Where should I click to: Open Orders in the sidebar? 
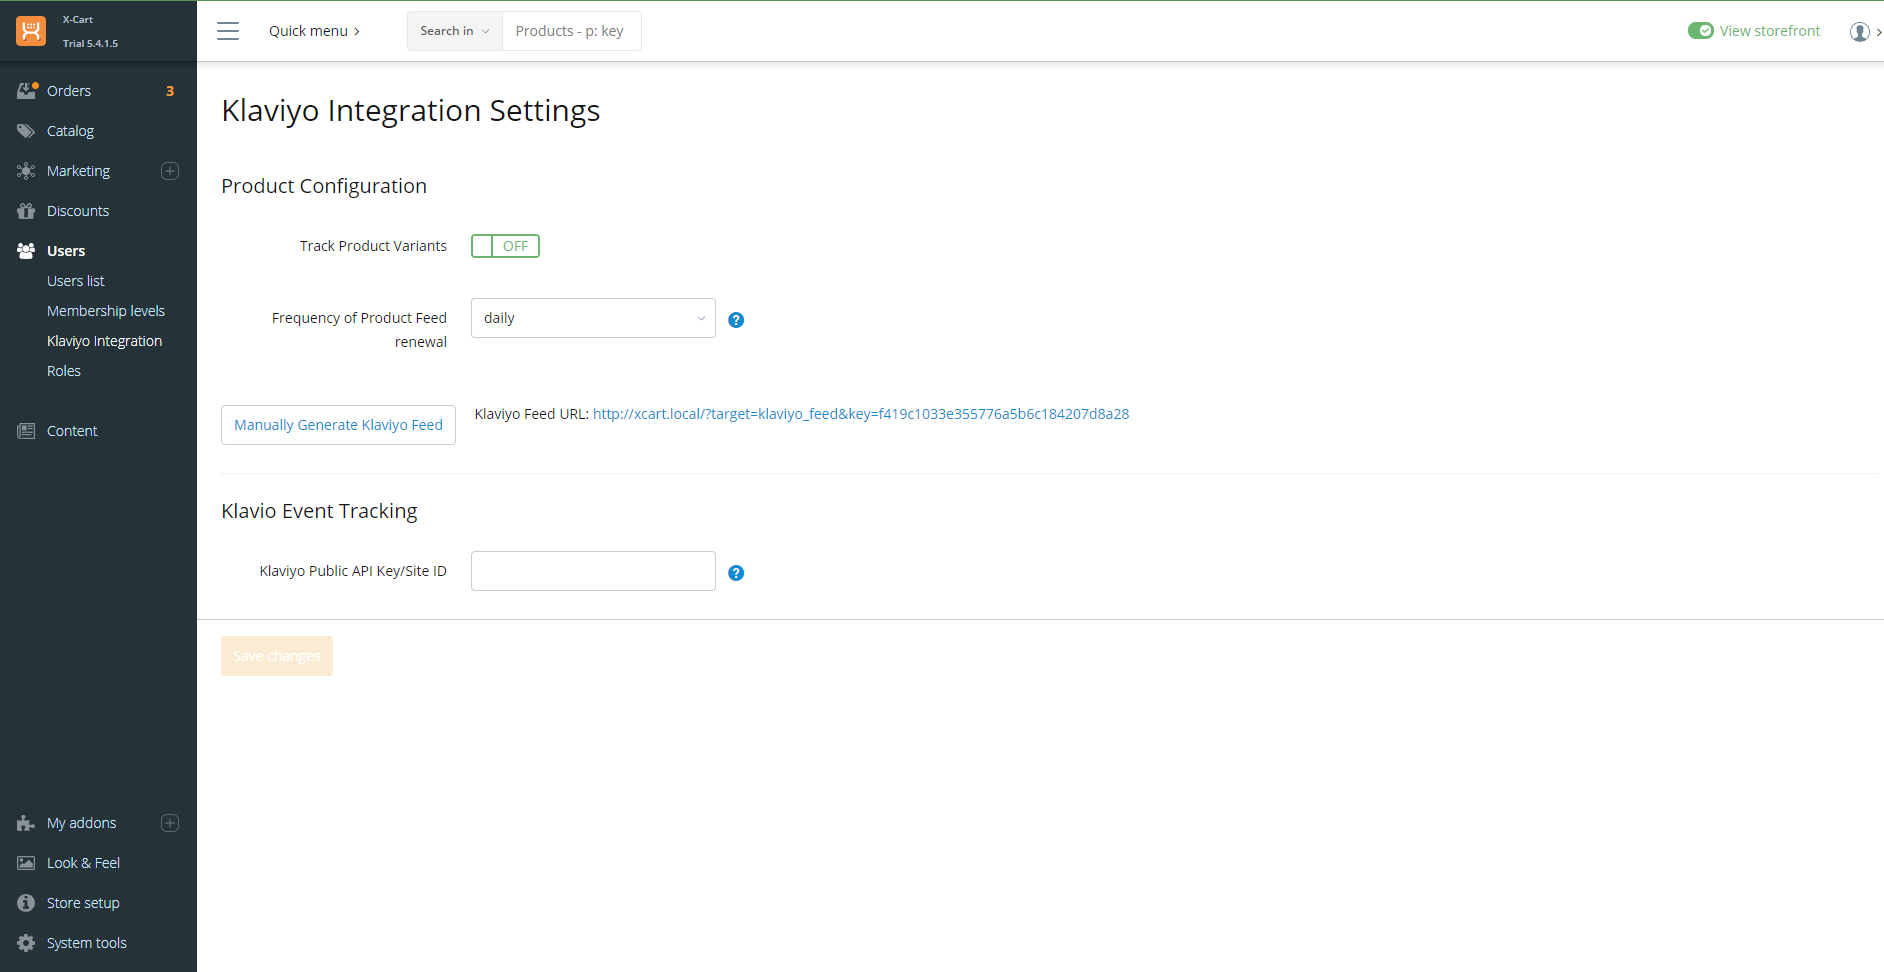coord(69,91)
